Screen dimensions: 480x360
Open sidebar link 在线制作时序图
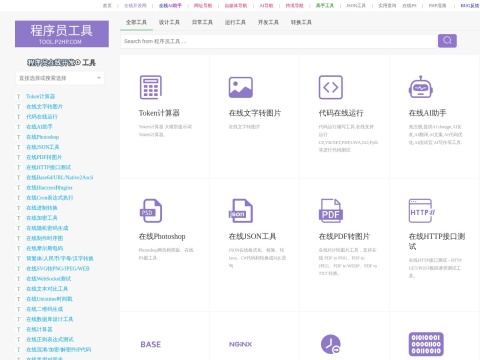(x=45, y=238)
